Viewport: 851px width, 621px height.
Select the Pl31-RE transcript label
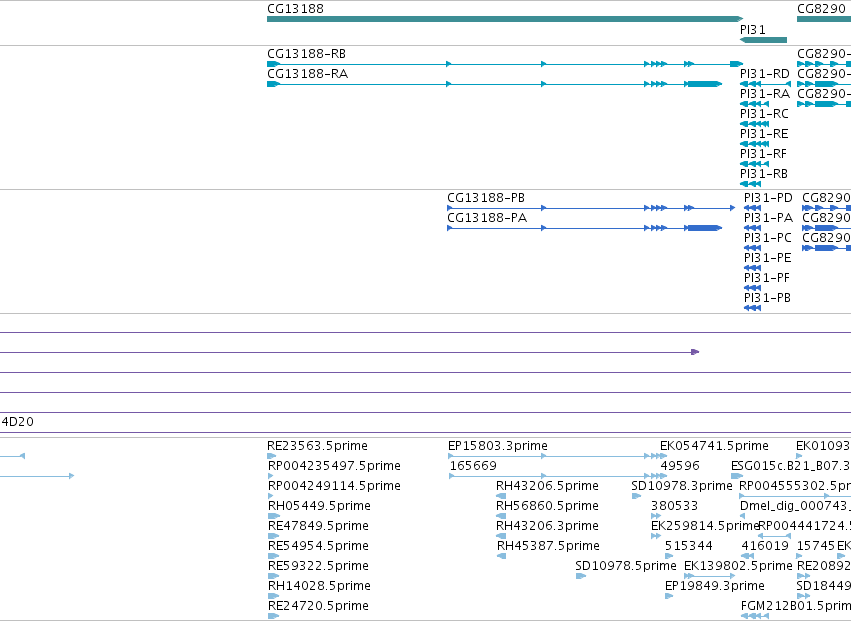(x=764, y=134)
